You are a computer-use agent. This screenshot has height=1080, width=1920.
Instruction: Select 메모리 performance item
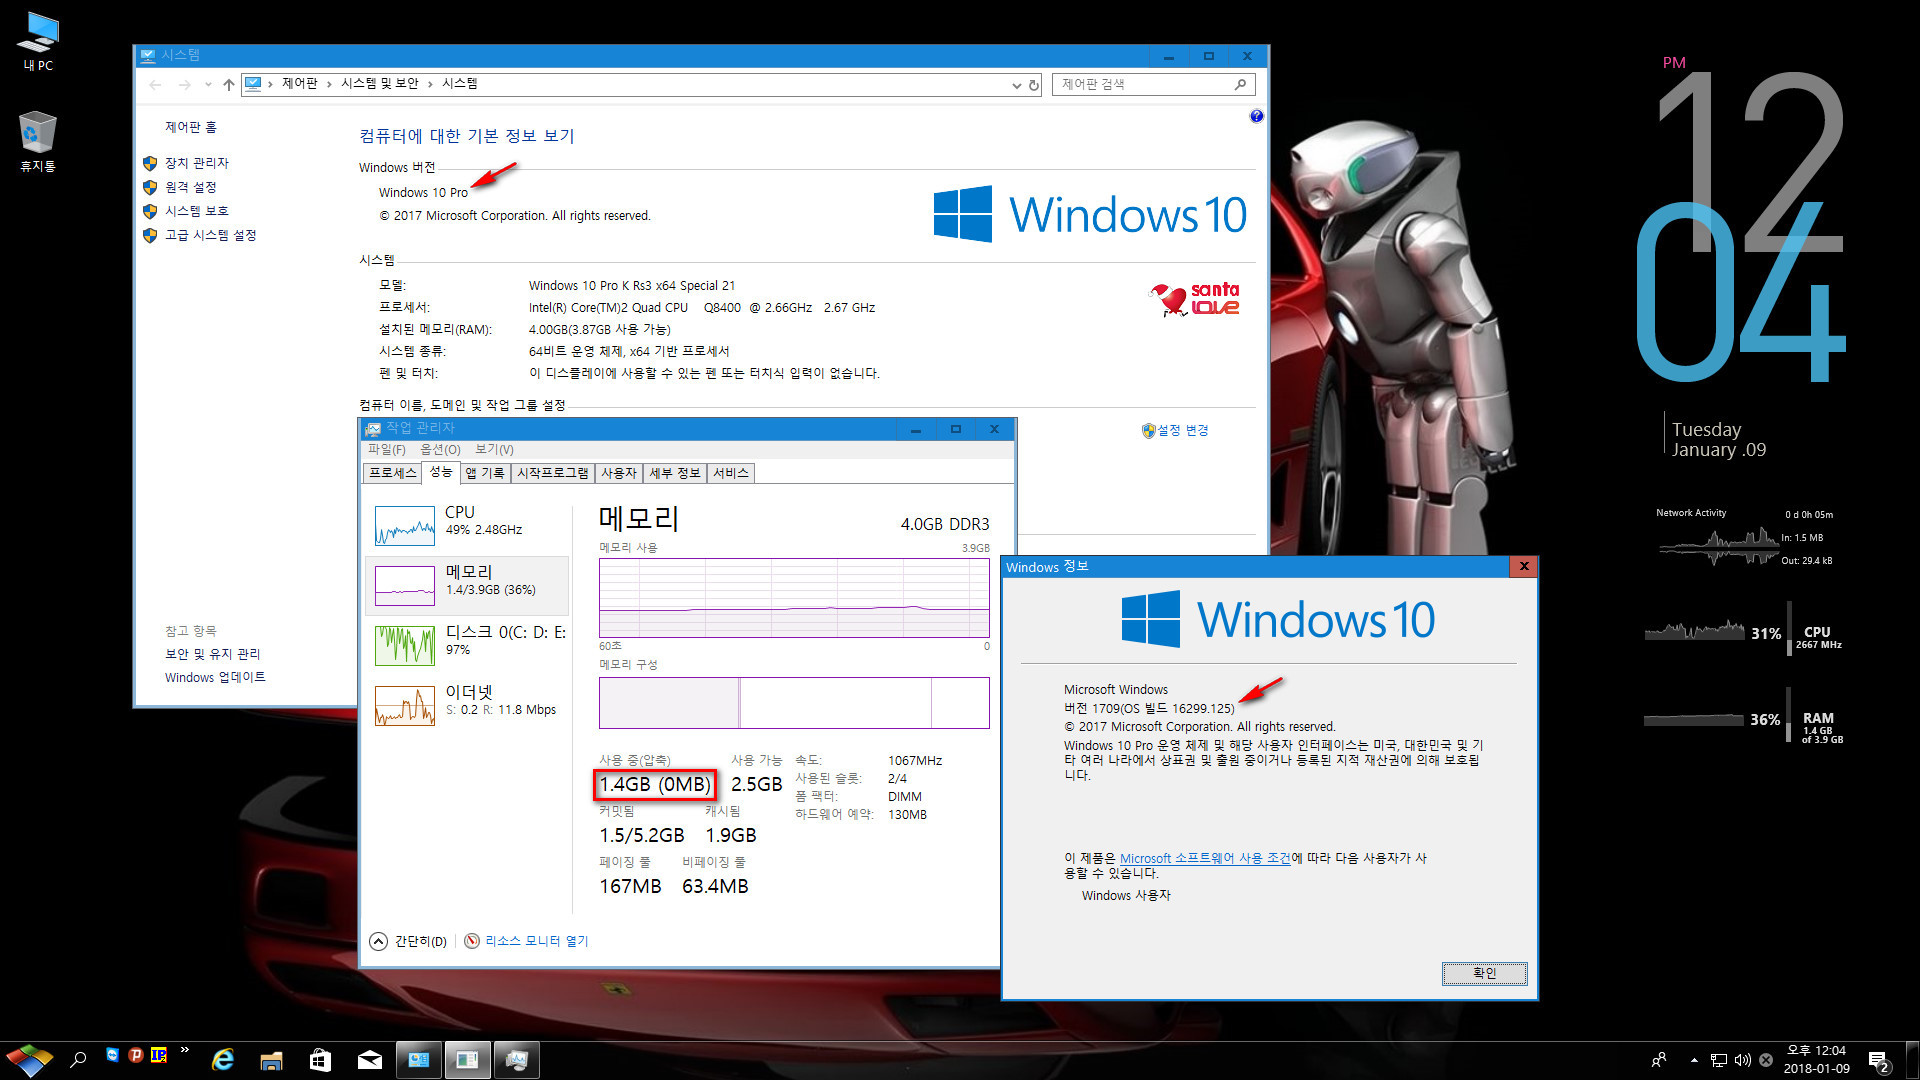(467, 585)
